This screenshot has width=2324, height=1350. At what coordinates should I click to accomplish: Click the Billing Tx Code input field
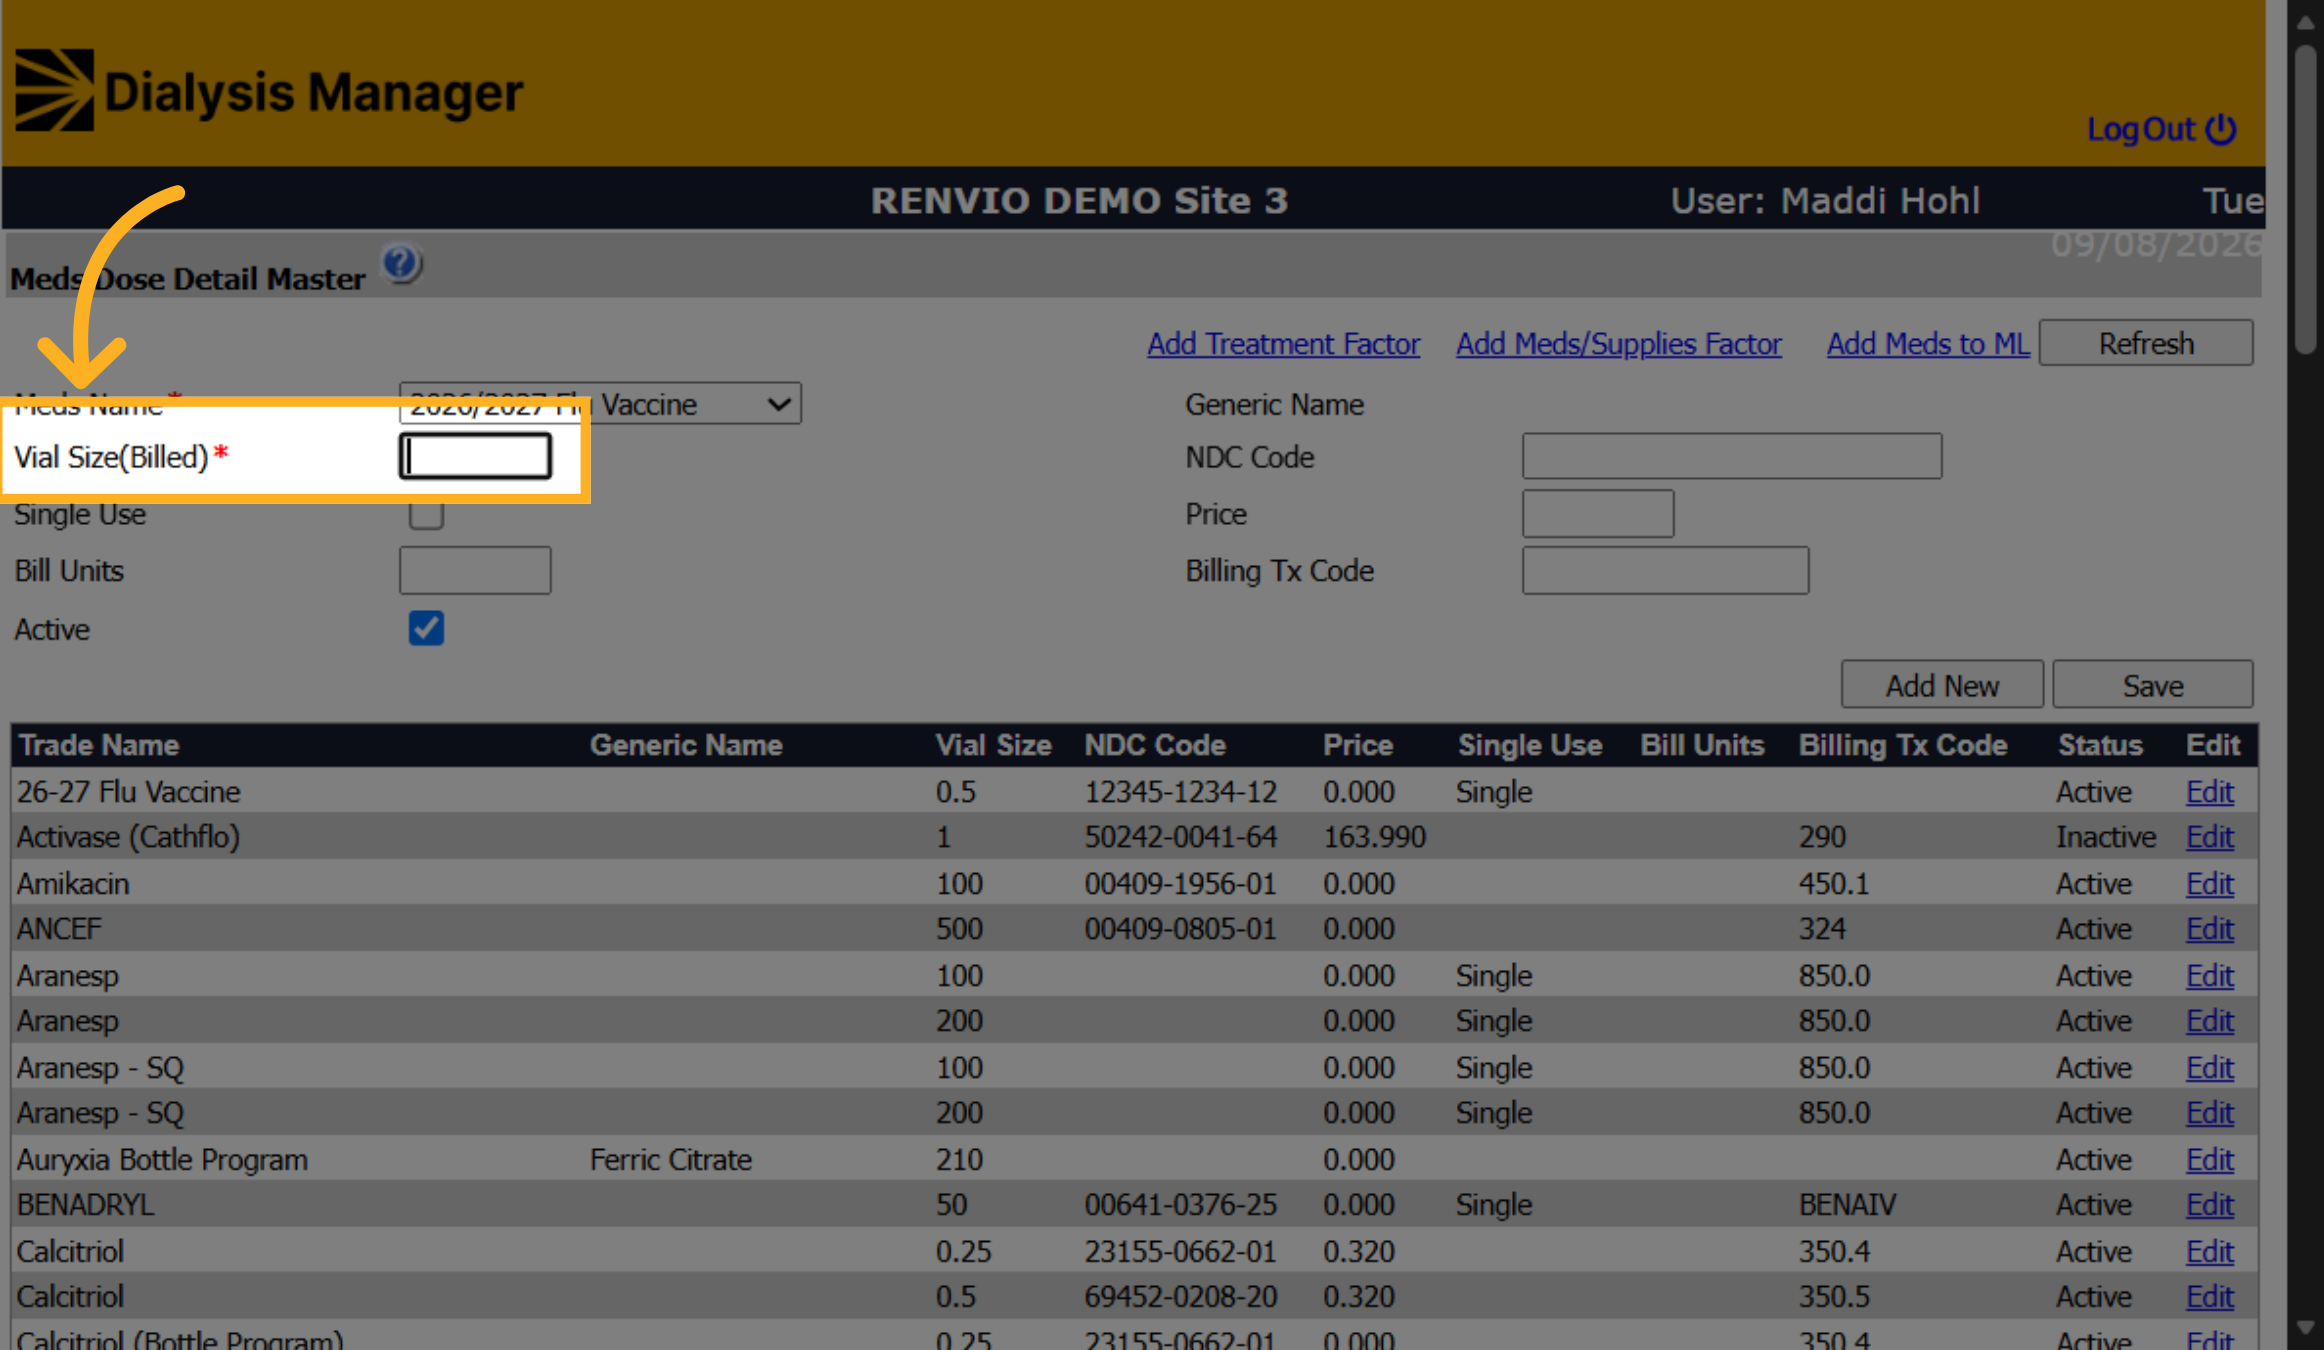tap(1665, 570)
